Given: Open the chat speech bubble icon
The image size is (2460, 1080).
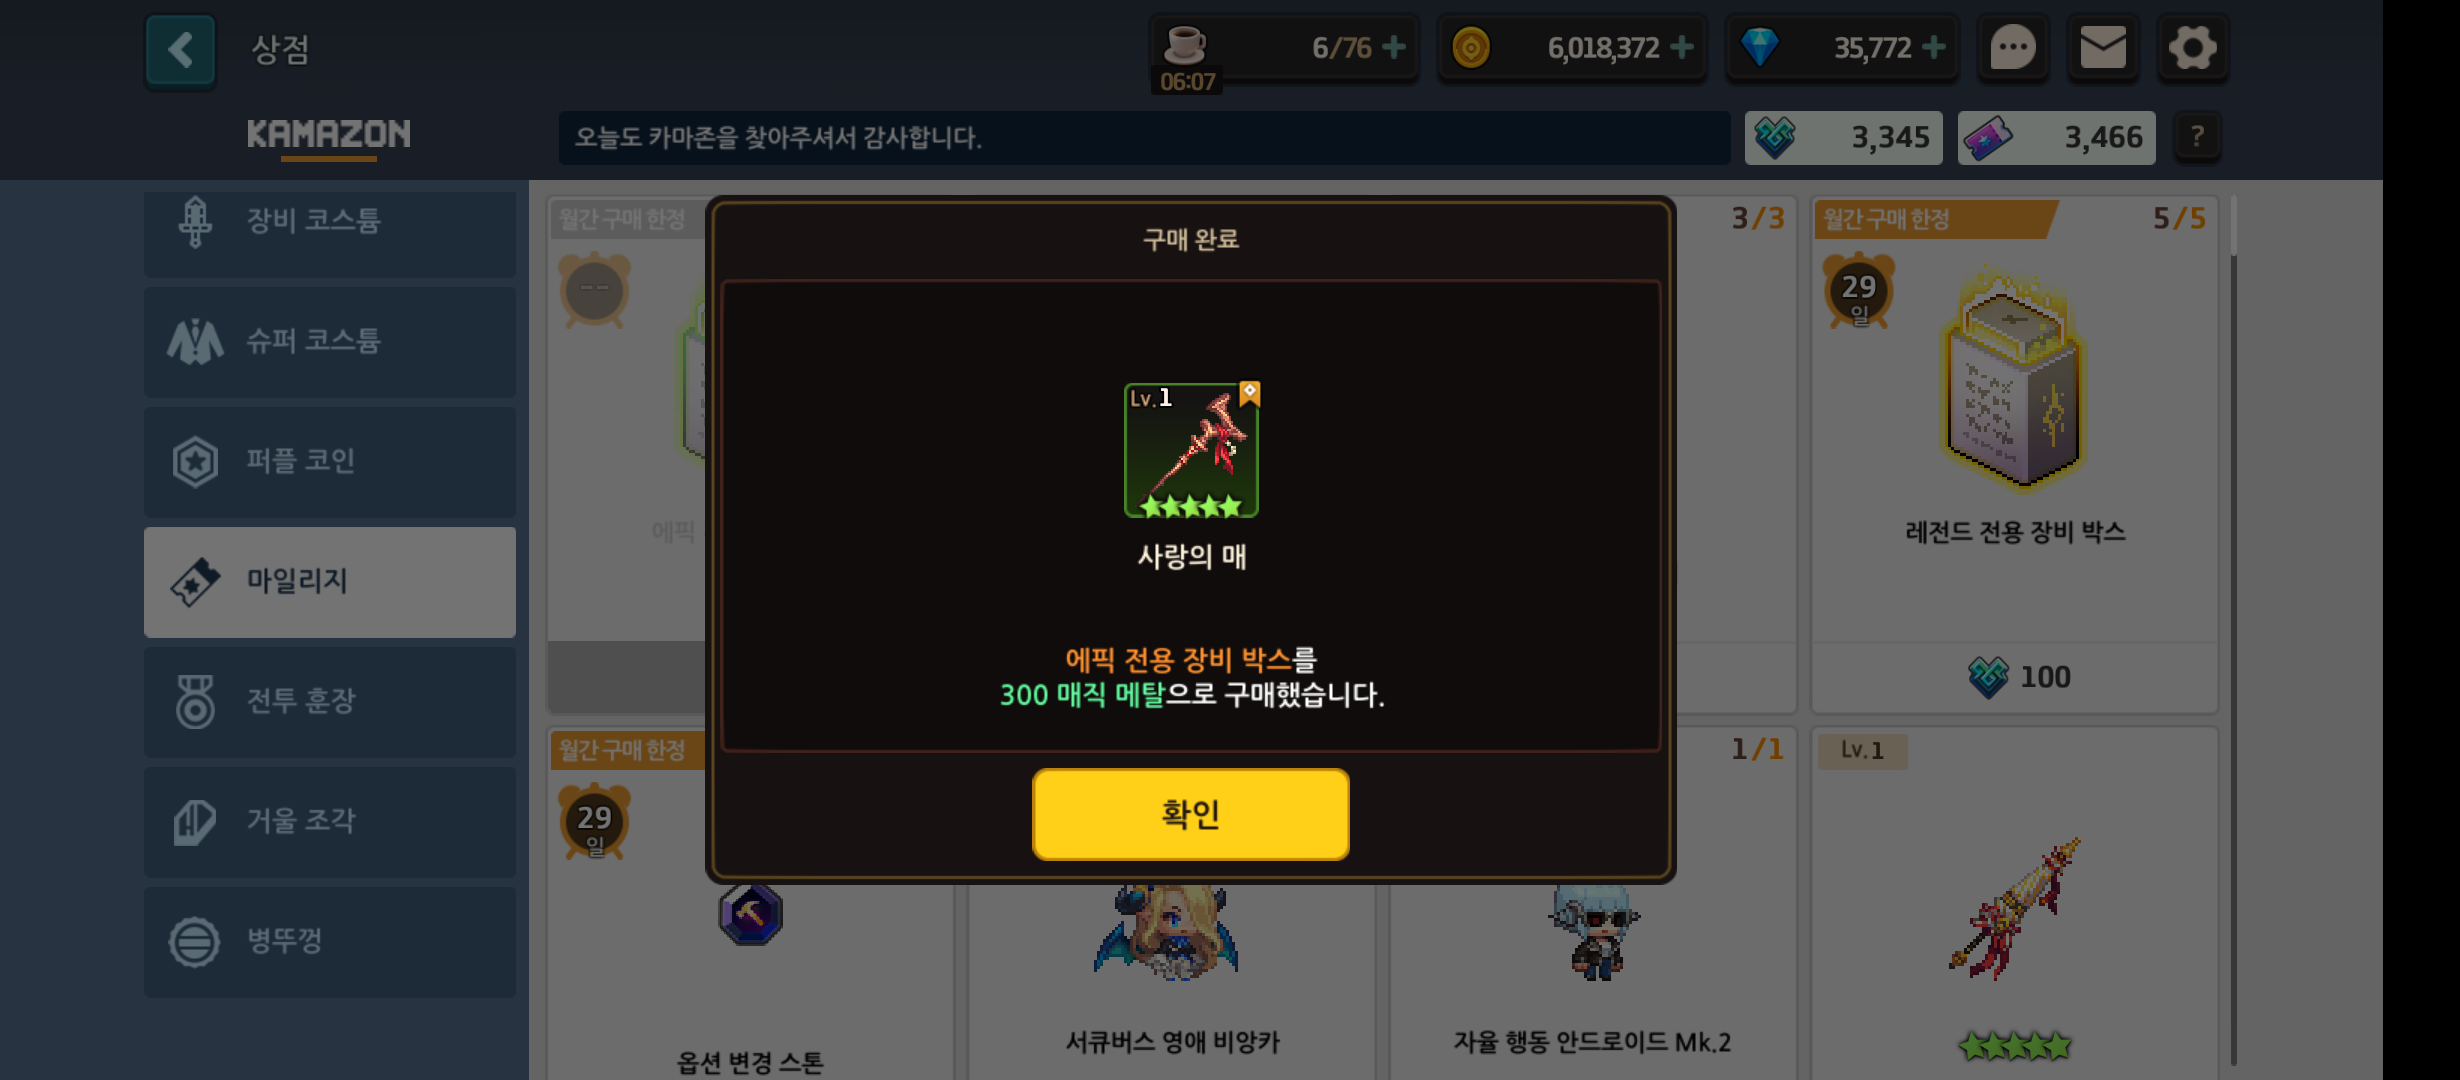Looking at the screenshot, I should [x=2013, y=47].
